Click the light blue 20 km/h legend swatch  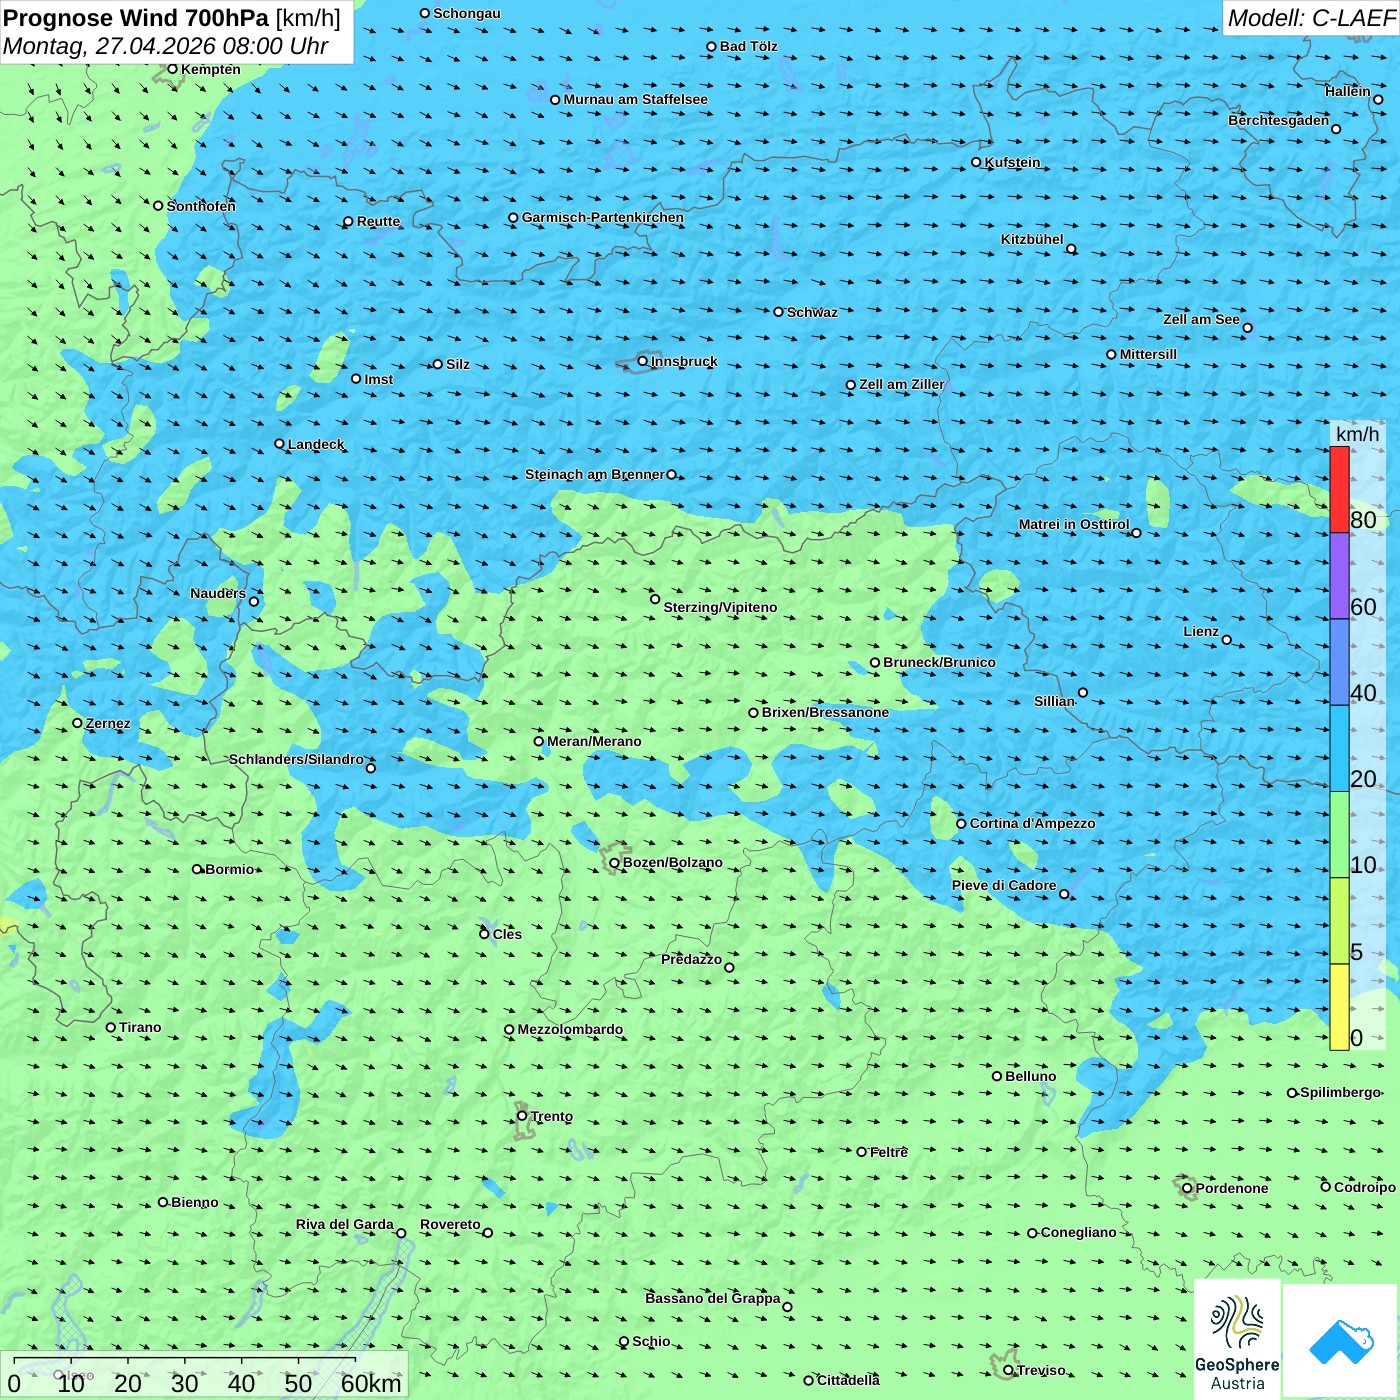coord(1339,749)
